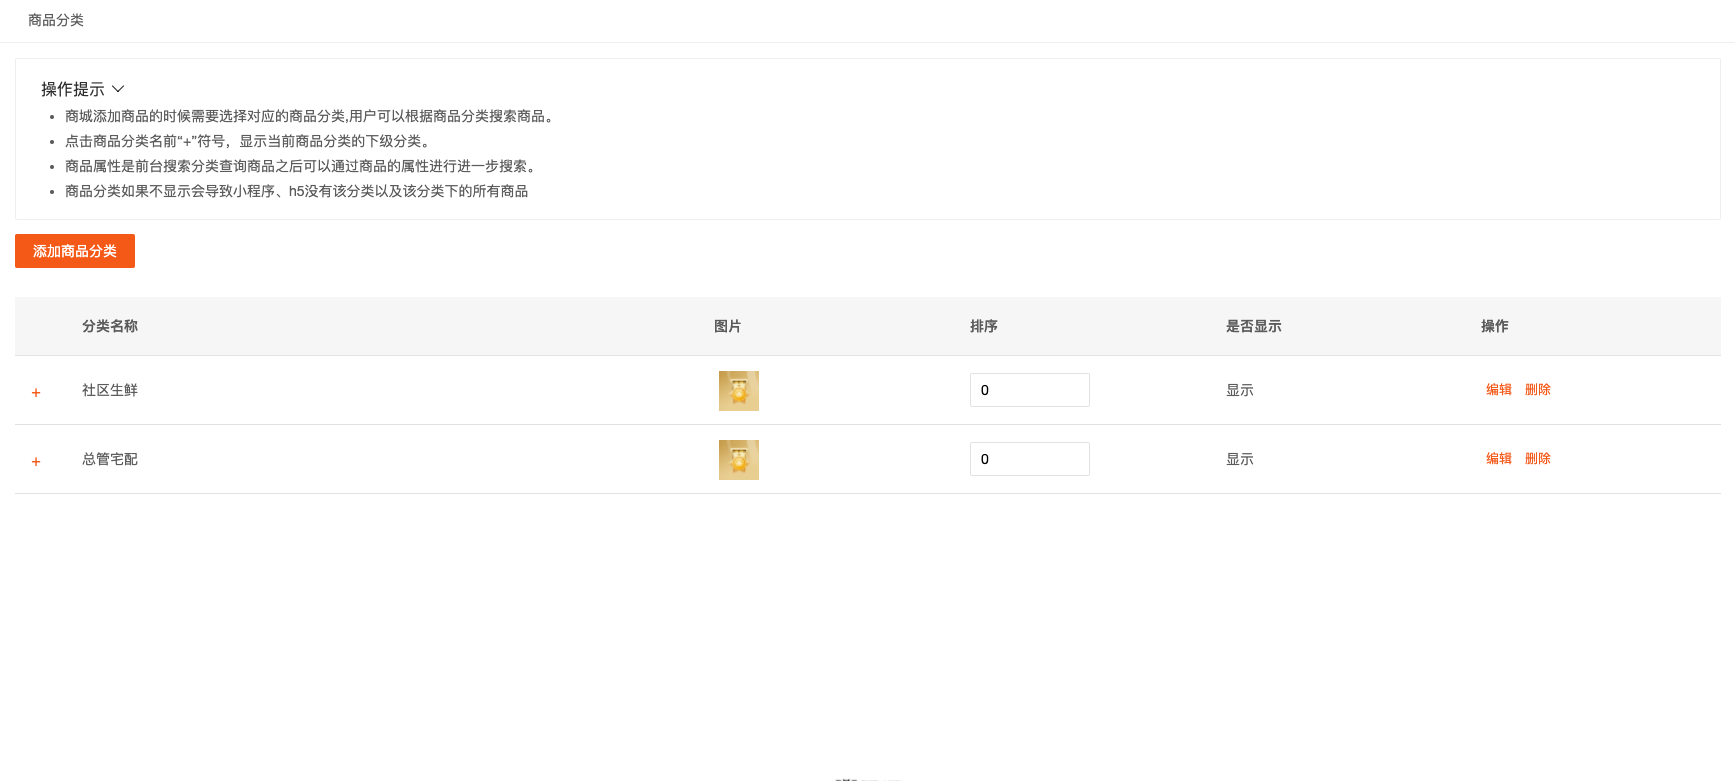Click the 添加商品分类 button
Viewport: 1735px width, 781px height.
click(75, 251)
